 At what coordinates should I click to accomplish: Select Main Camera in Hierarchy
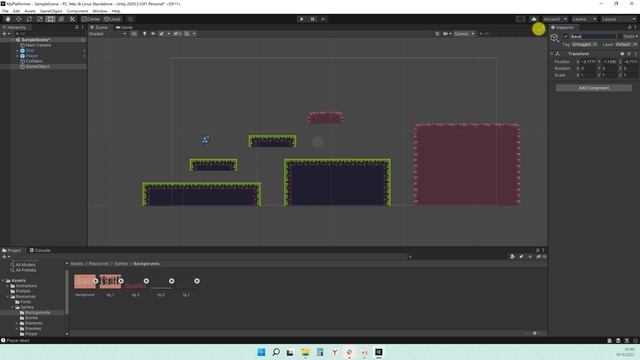[x=38, y=45]
